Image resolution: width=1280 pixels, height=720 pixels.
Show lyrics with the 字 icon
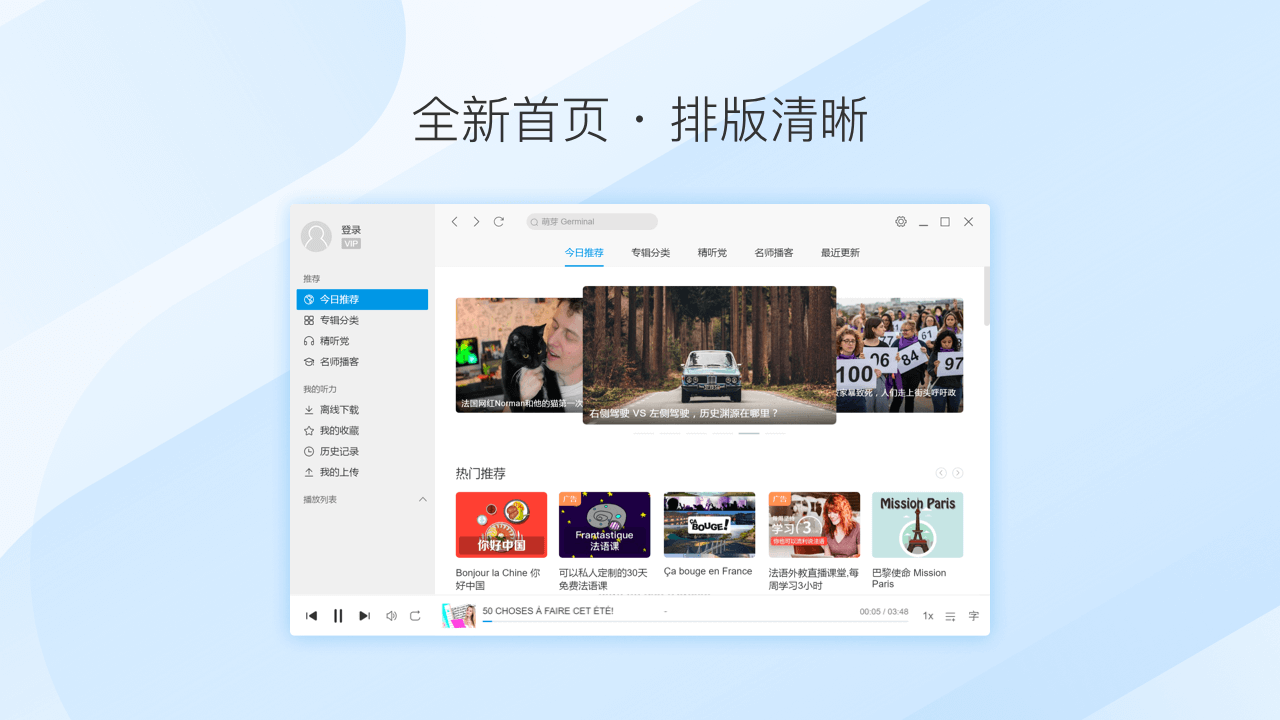(x=974, y=616)
